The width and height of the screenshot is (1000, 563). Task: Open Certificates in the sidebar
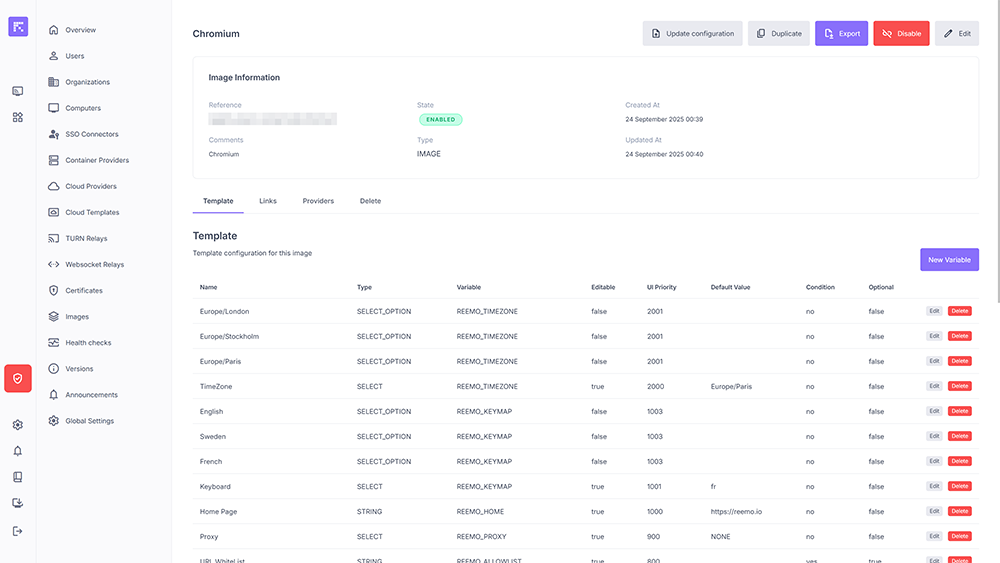[x=84, y=291]
